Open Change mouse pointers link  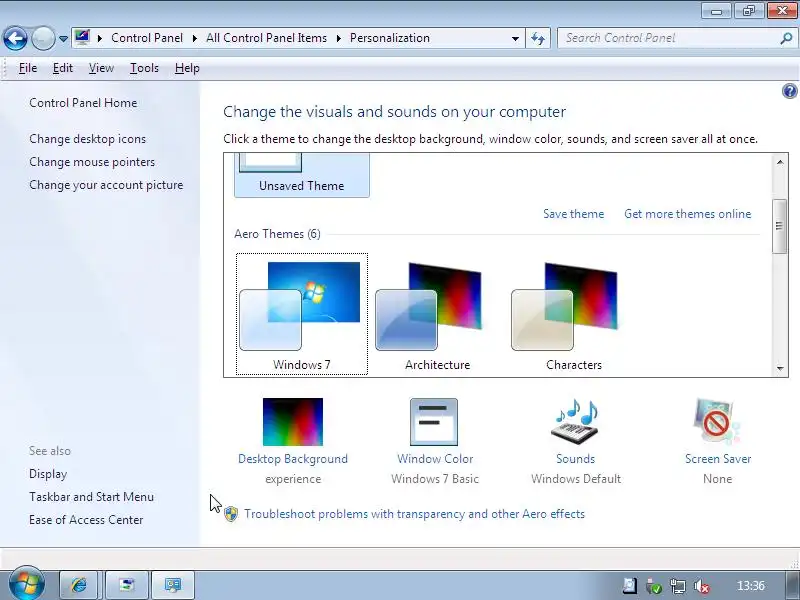(92, 162)
